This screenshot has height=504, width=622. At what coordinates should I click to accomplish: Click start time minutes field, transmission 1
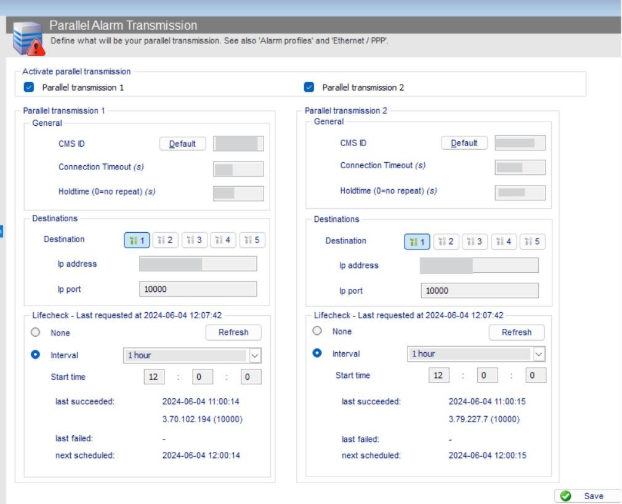point(202,377)
